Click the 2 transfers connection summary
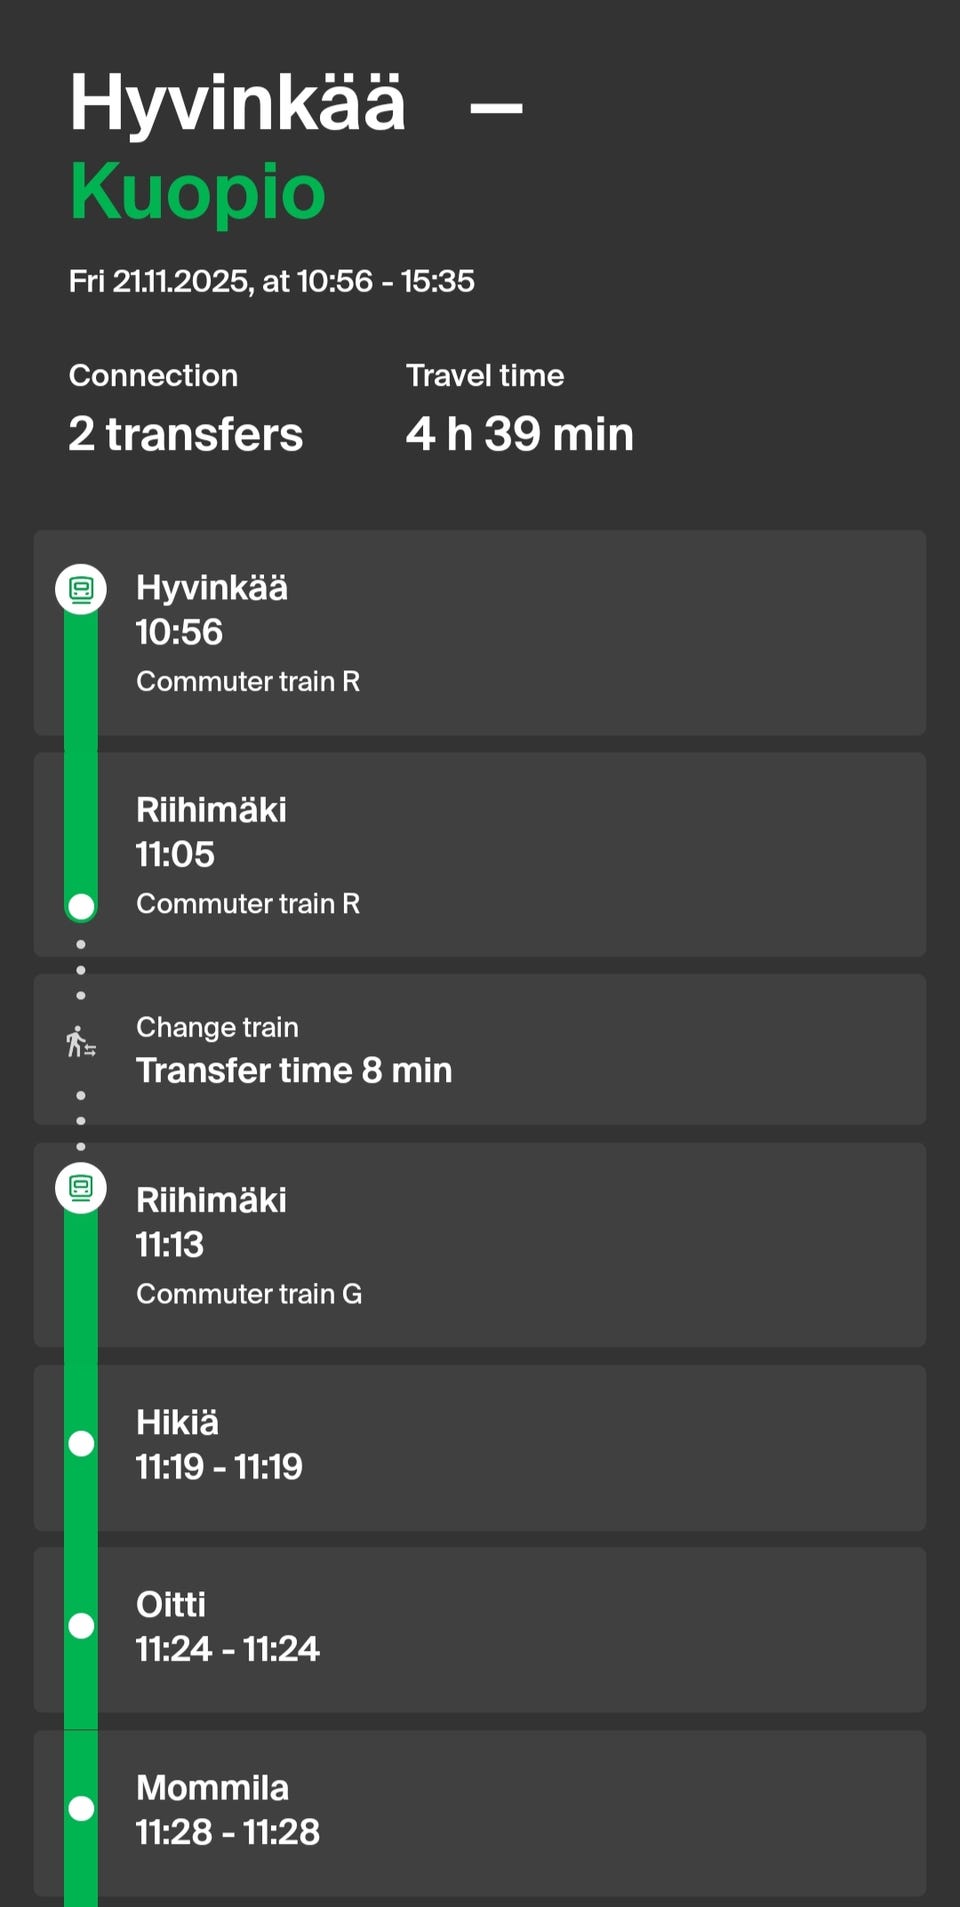 (185, 434)
